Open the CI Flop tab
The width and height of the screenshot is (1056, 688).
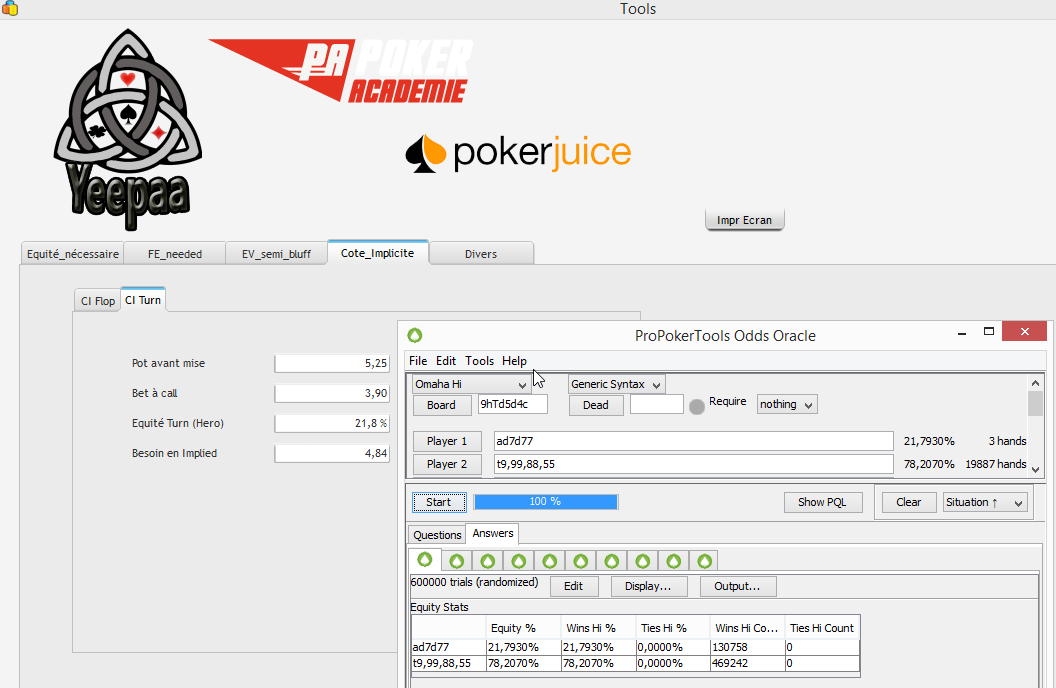coord(98,301)
